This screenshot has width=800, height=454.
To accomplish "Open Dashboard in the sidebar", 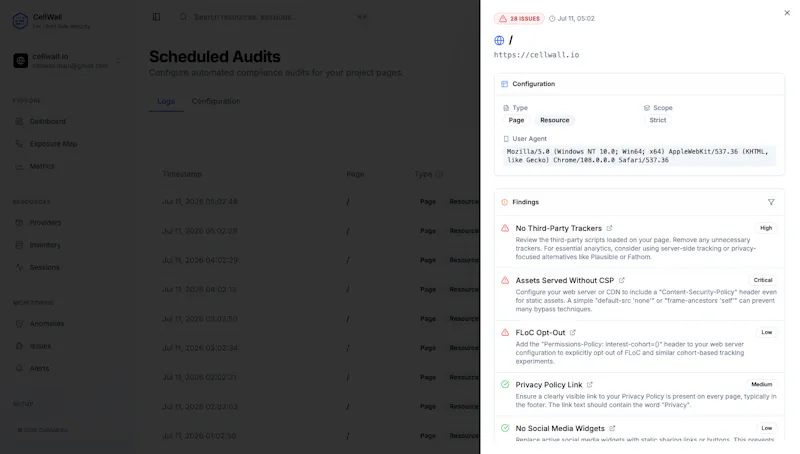I will point(47,121).
